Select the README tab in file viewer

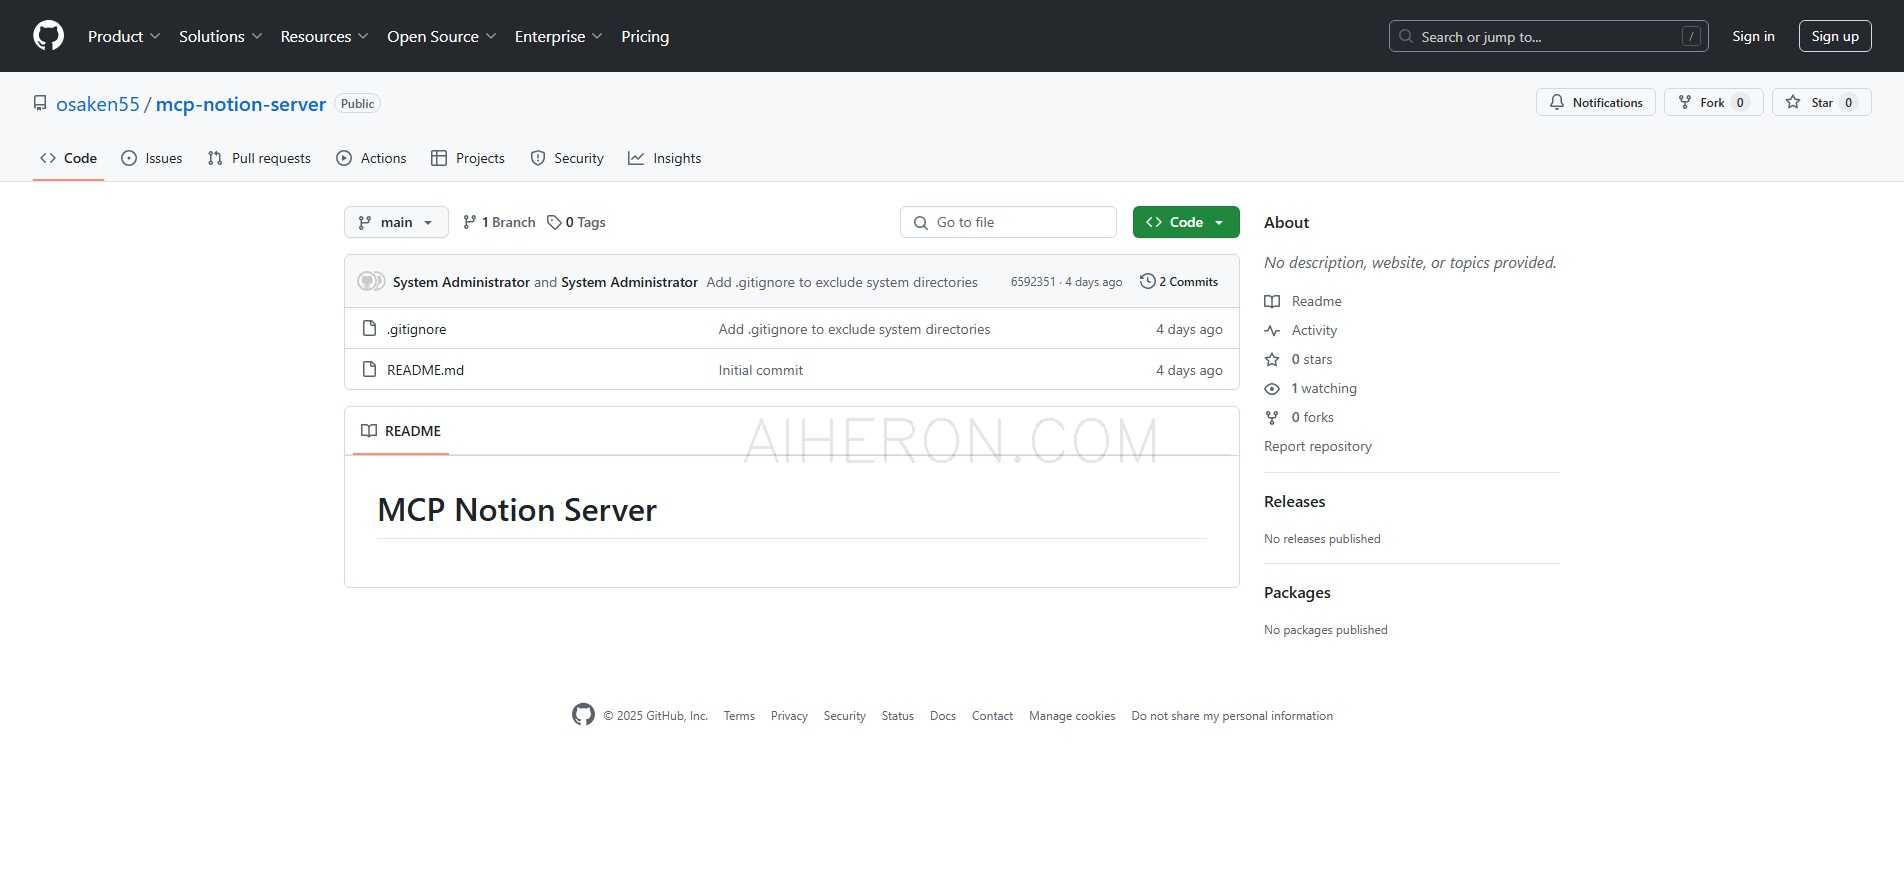pyautogui.click(x=401, y=431)
